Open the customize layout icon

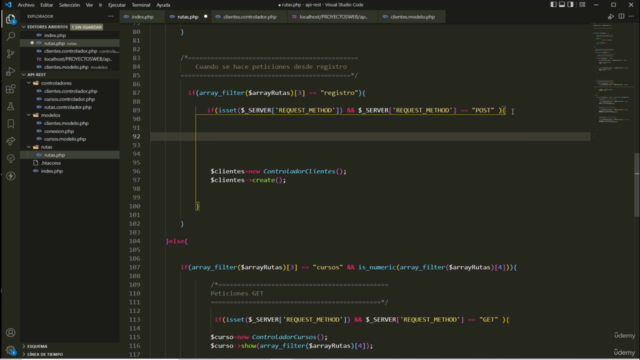[582, 5]
